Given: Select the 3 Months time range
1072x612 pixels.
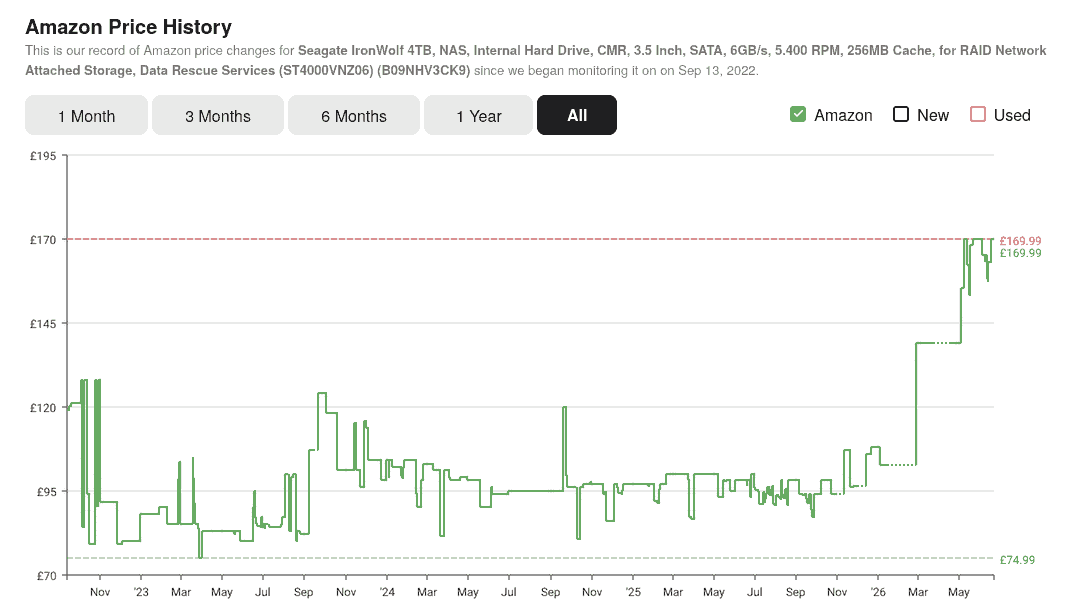Looking at the screenshot, I should pos(217,116).
